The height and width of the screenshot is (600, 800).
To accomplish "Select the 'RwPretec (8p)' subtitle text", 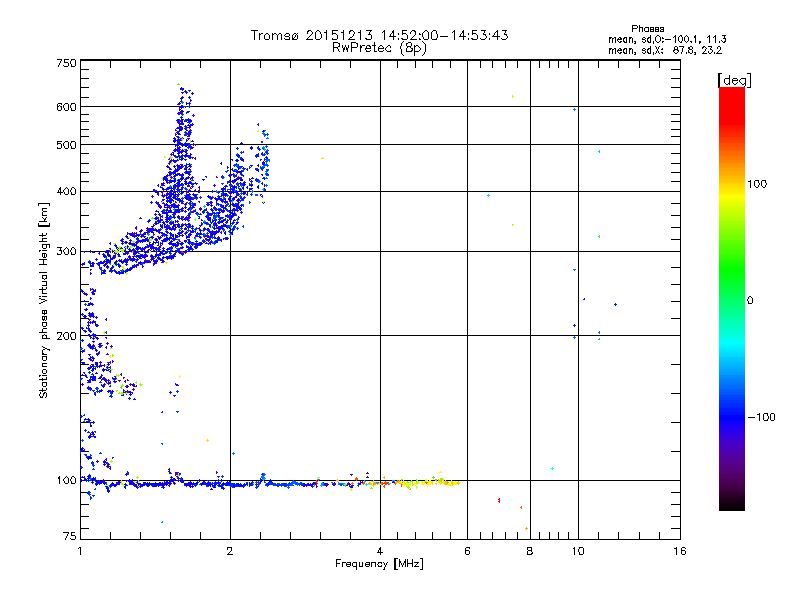I will coord(379,48).
